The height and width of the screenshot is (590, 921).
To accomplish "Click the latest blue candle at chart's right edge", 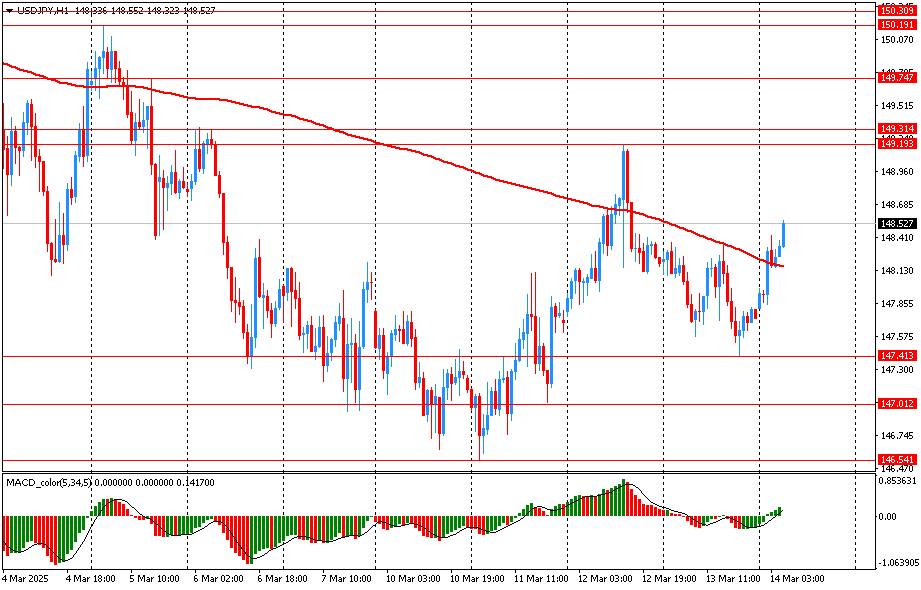I will click(x=784, y=234).
